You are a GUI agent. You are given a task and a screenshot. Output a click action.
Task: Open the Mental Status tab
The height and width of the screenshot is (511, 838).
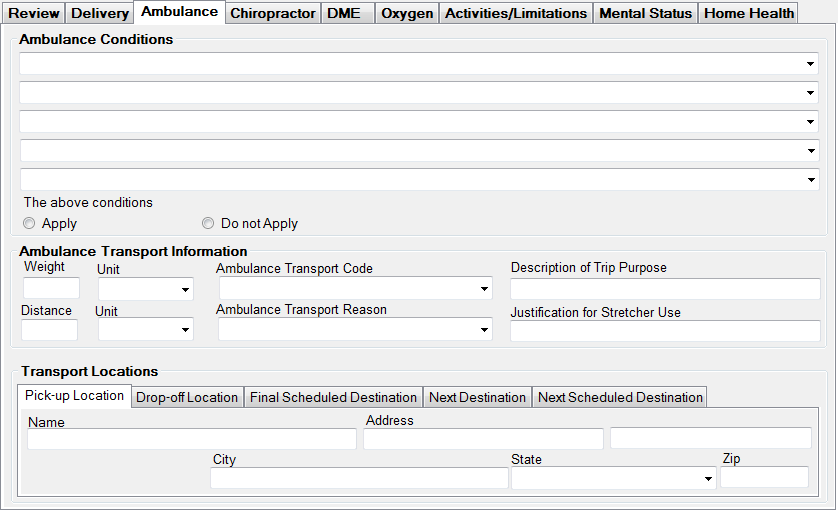coord(645,13)
